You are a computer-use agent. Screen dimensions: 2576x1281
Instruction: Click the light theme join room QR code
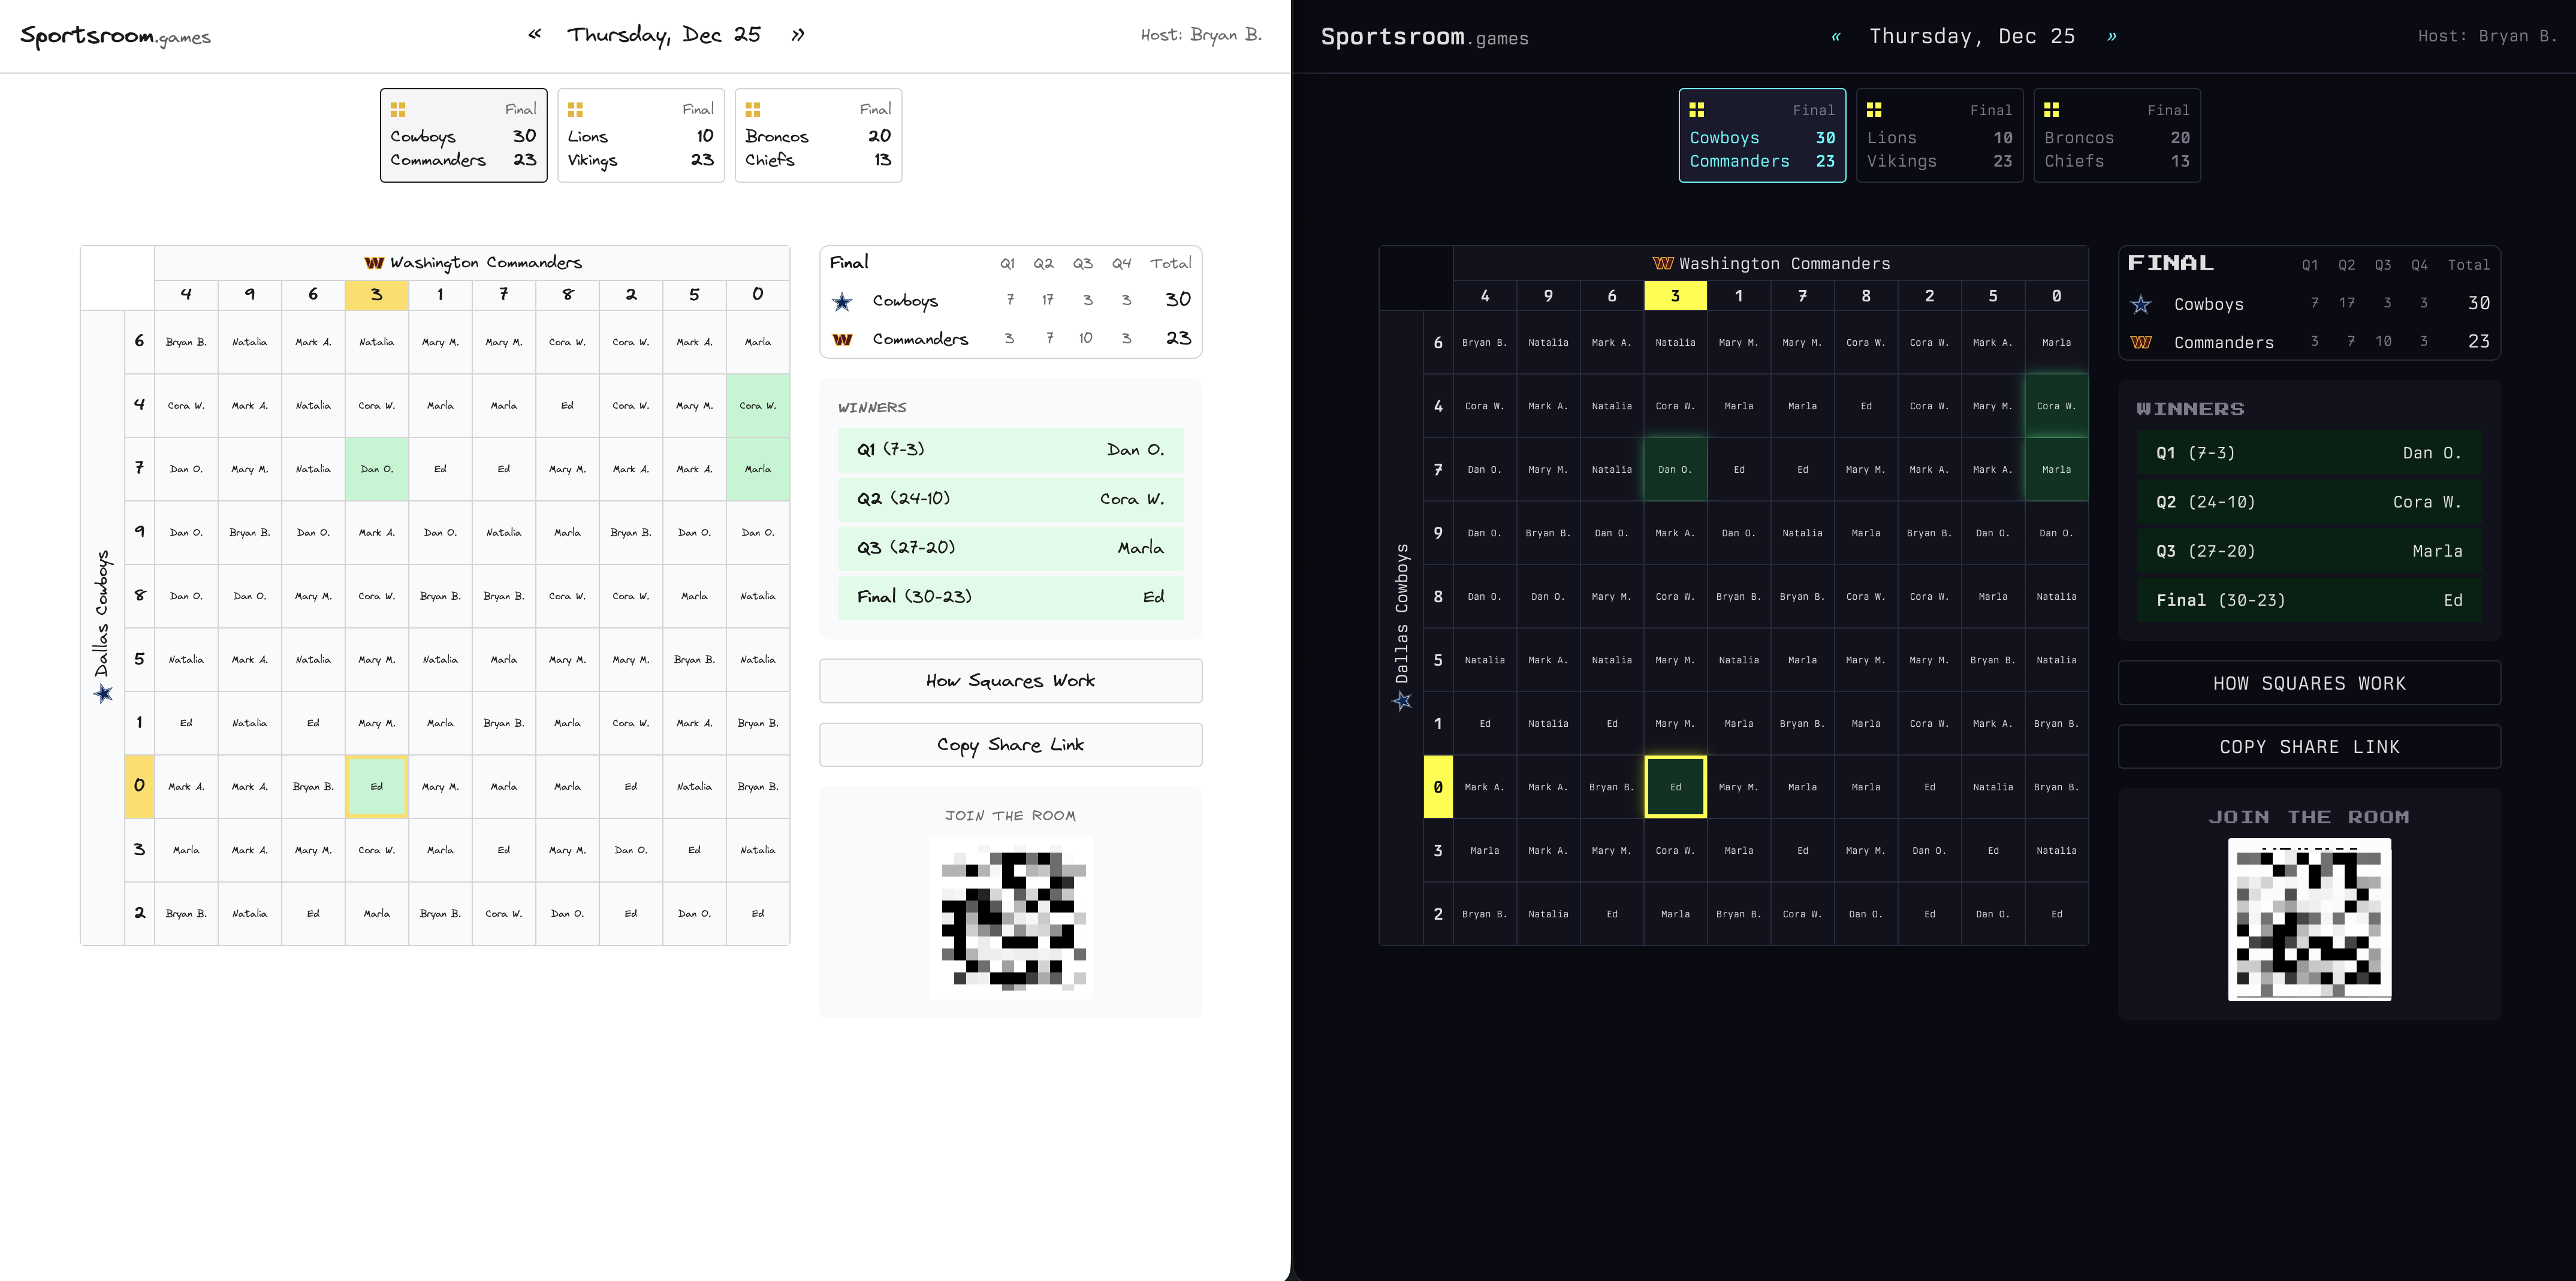pos(1011,917)
